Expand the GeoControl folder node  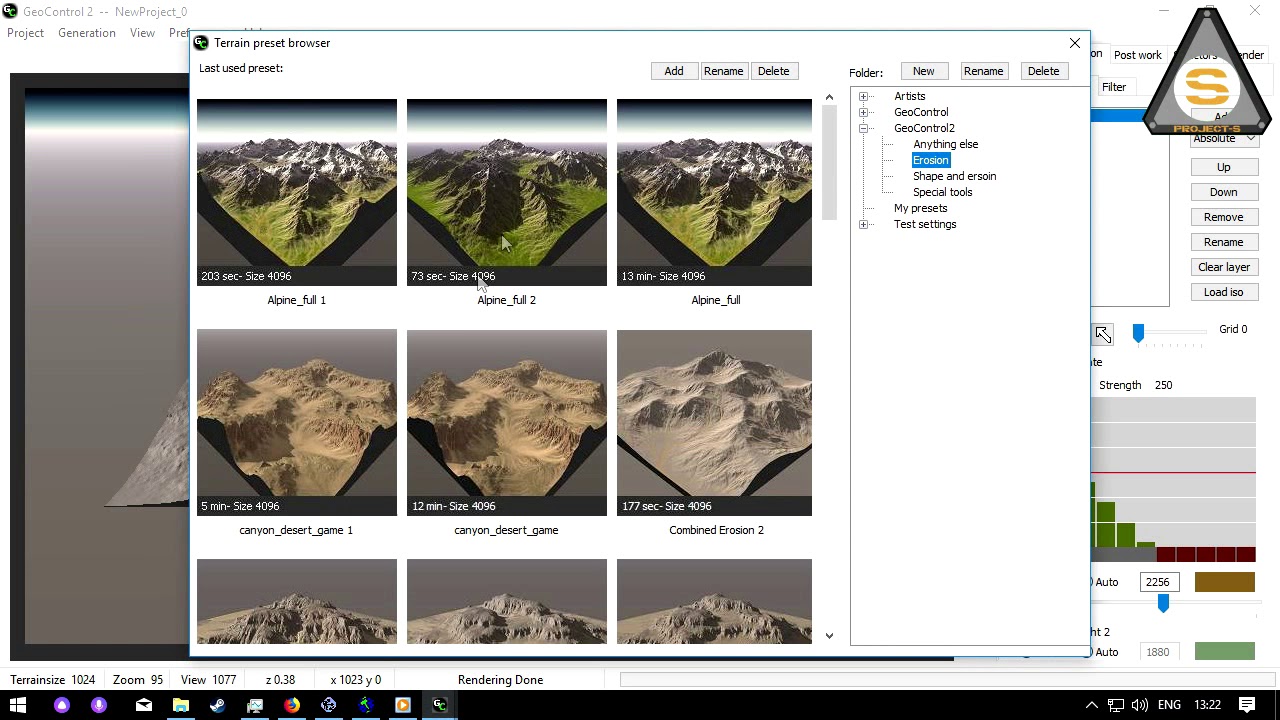(x=864, y=112)
